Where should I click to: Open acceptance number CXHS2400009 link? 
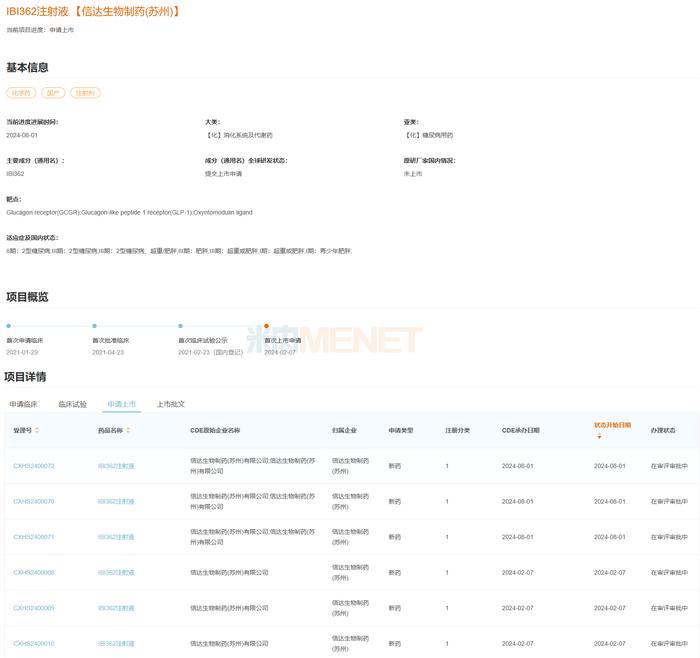(x=34, y=608)
